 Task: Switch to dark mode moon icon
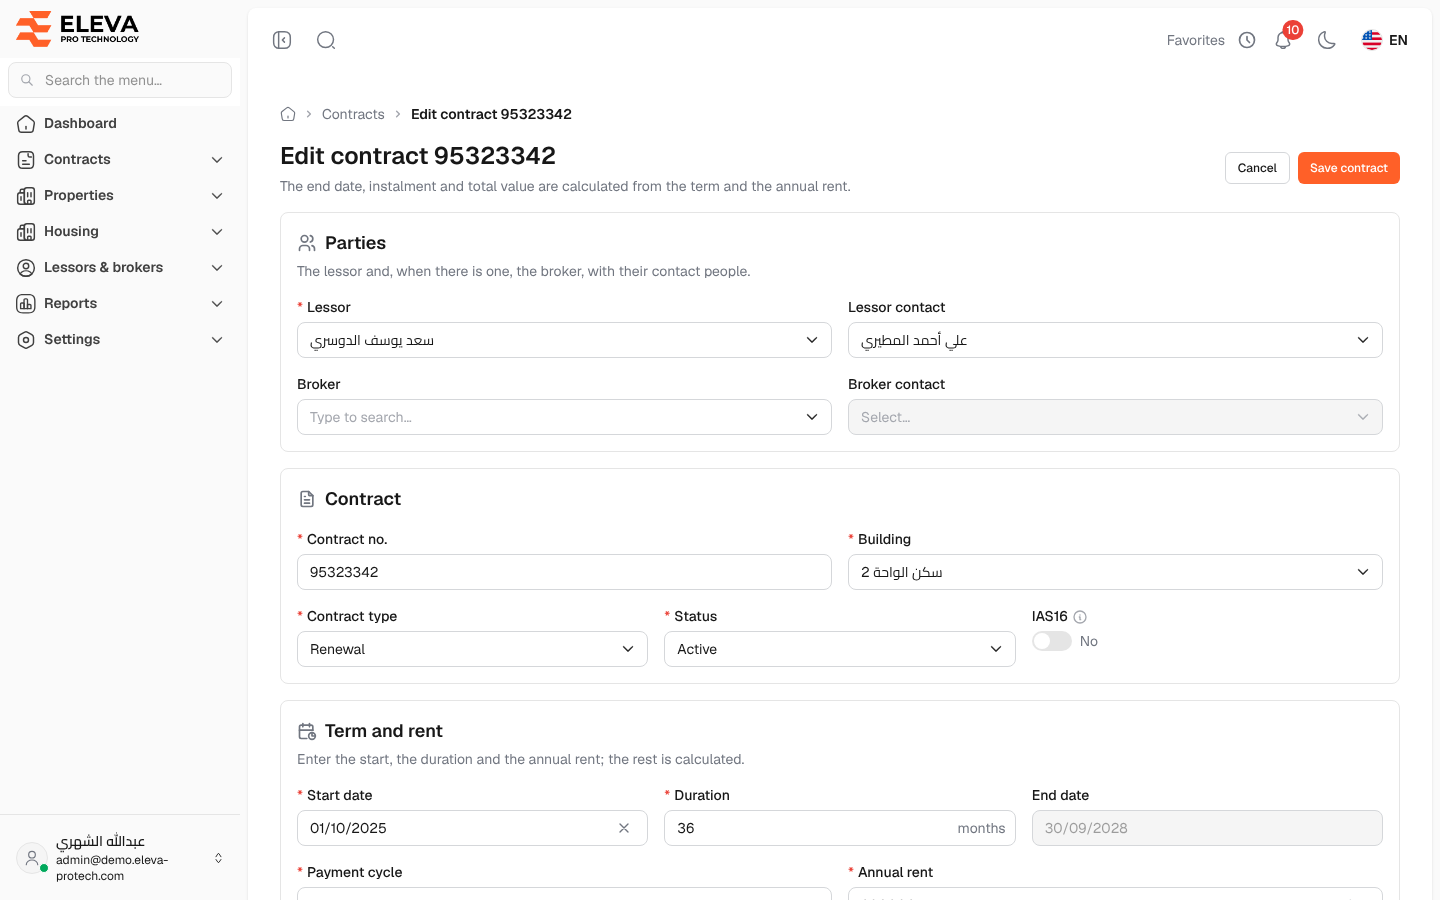pos(1327,40)
